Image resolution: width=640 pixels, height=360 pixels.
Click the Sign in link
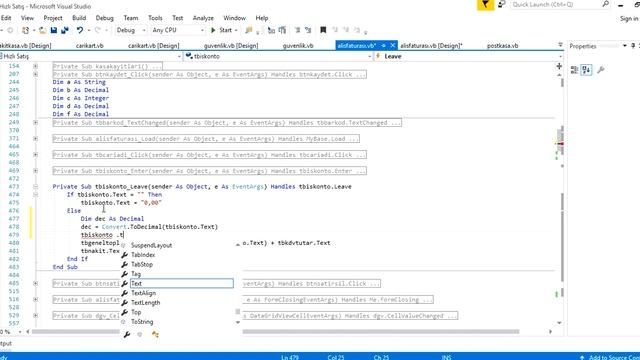[629, 18]
